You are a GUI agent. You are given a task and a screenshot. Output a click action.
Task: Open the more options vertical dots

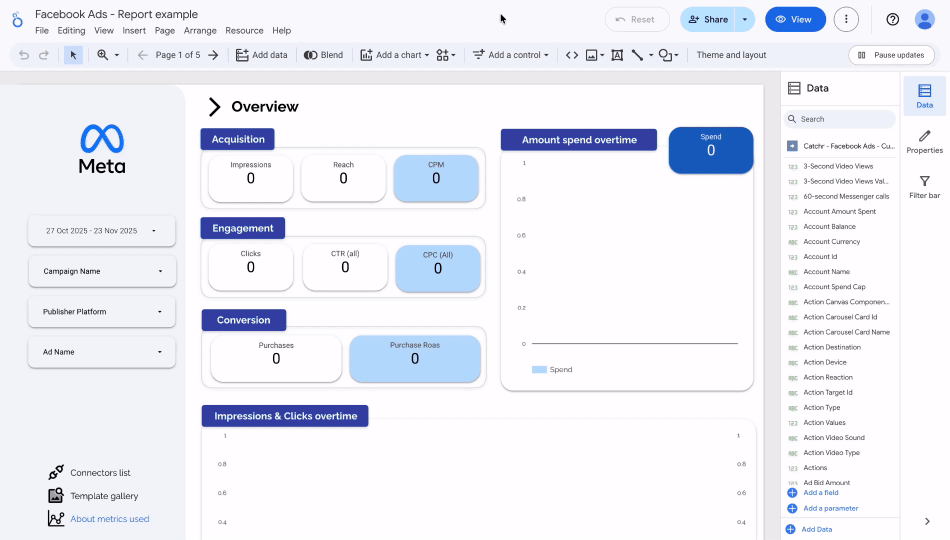pyautogui.click(x=846, y=19)
